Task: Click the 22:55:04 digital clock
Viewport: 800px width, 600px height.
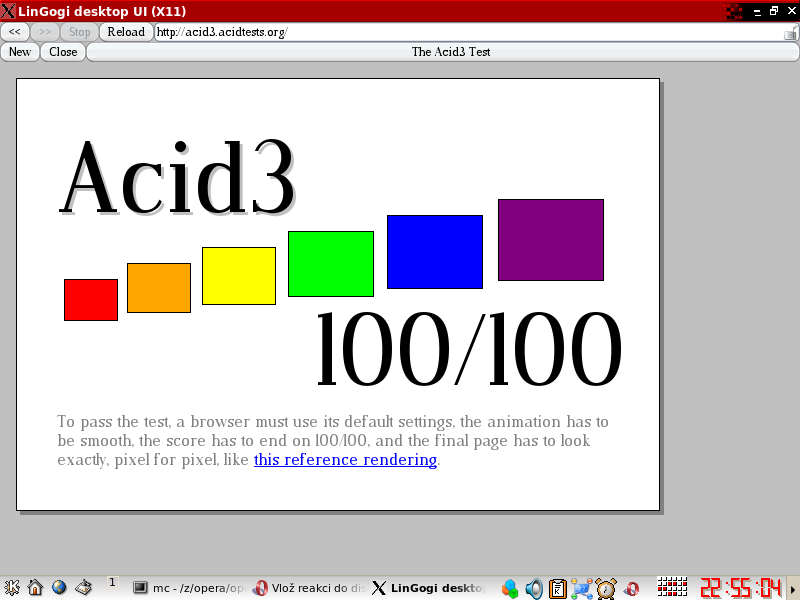Action: [x=740, y=588]
